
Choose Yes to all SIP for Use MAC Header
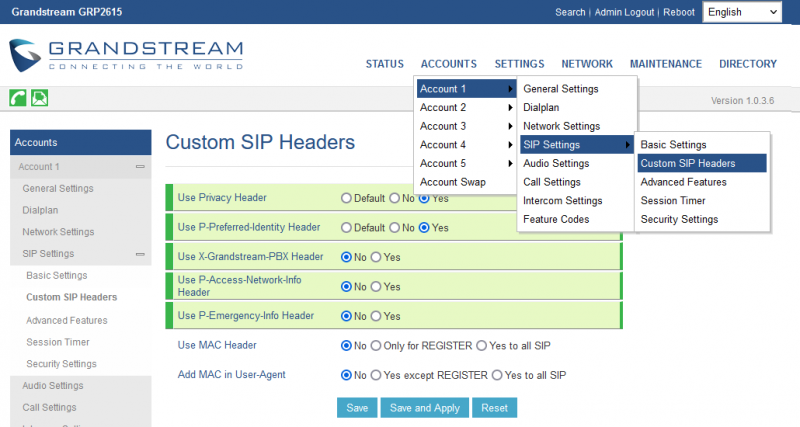[482, 346]
